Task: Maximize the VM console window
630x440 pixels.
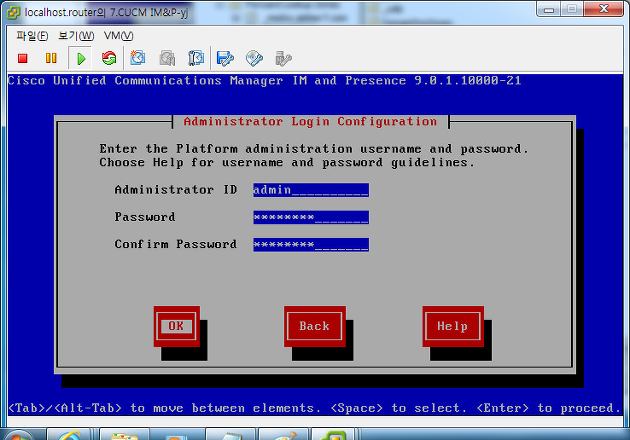Action: coord(572,9)
